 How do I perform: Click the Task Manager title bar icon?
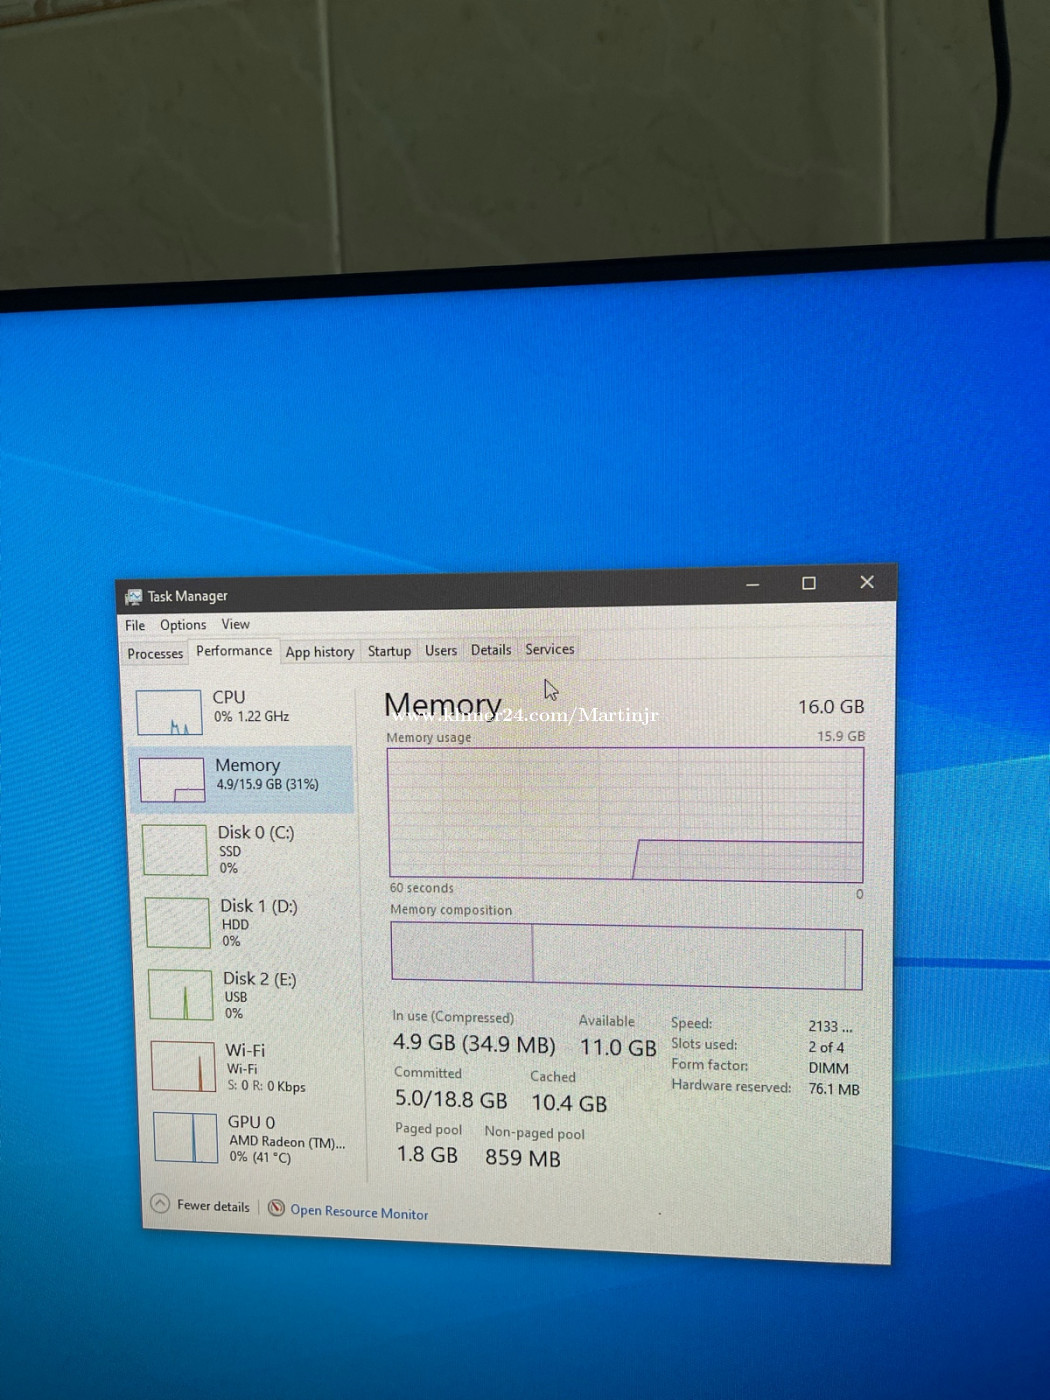pyautogui.click(x=133, y=597)
